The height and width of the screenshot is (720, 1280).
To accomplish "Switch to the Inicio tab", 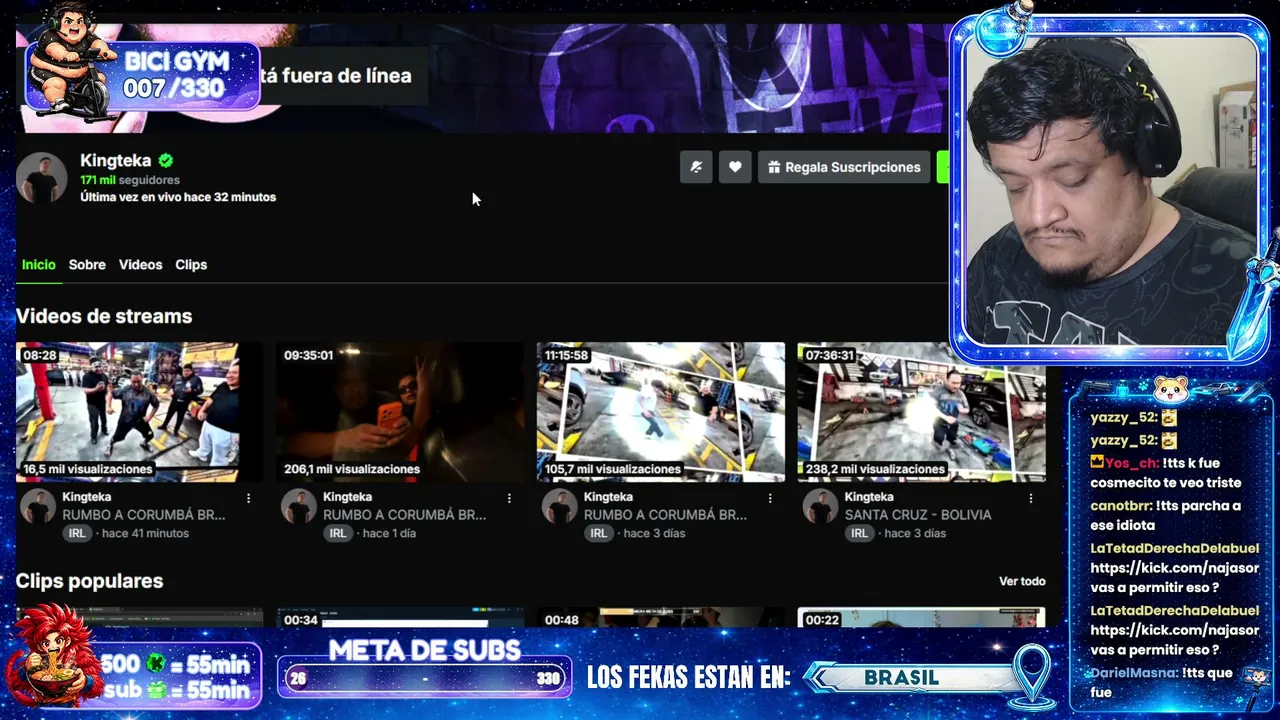I will (x=39, y=265).
